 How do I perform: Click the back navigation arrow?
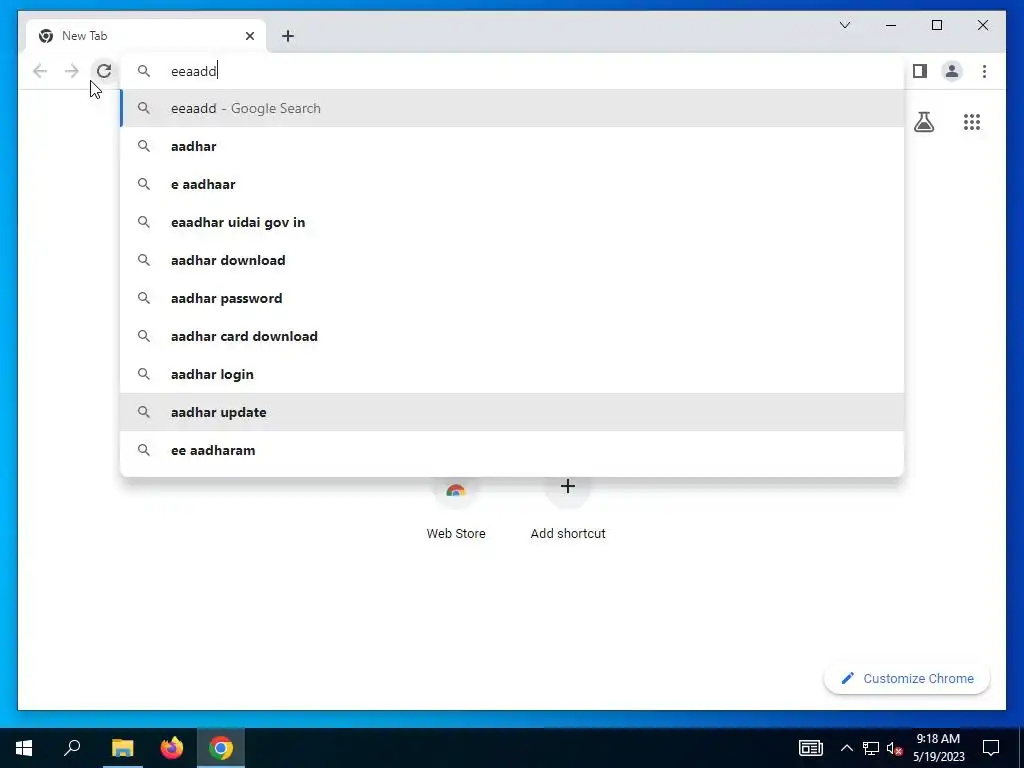tap(40, 71)
